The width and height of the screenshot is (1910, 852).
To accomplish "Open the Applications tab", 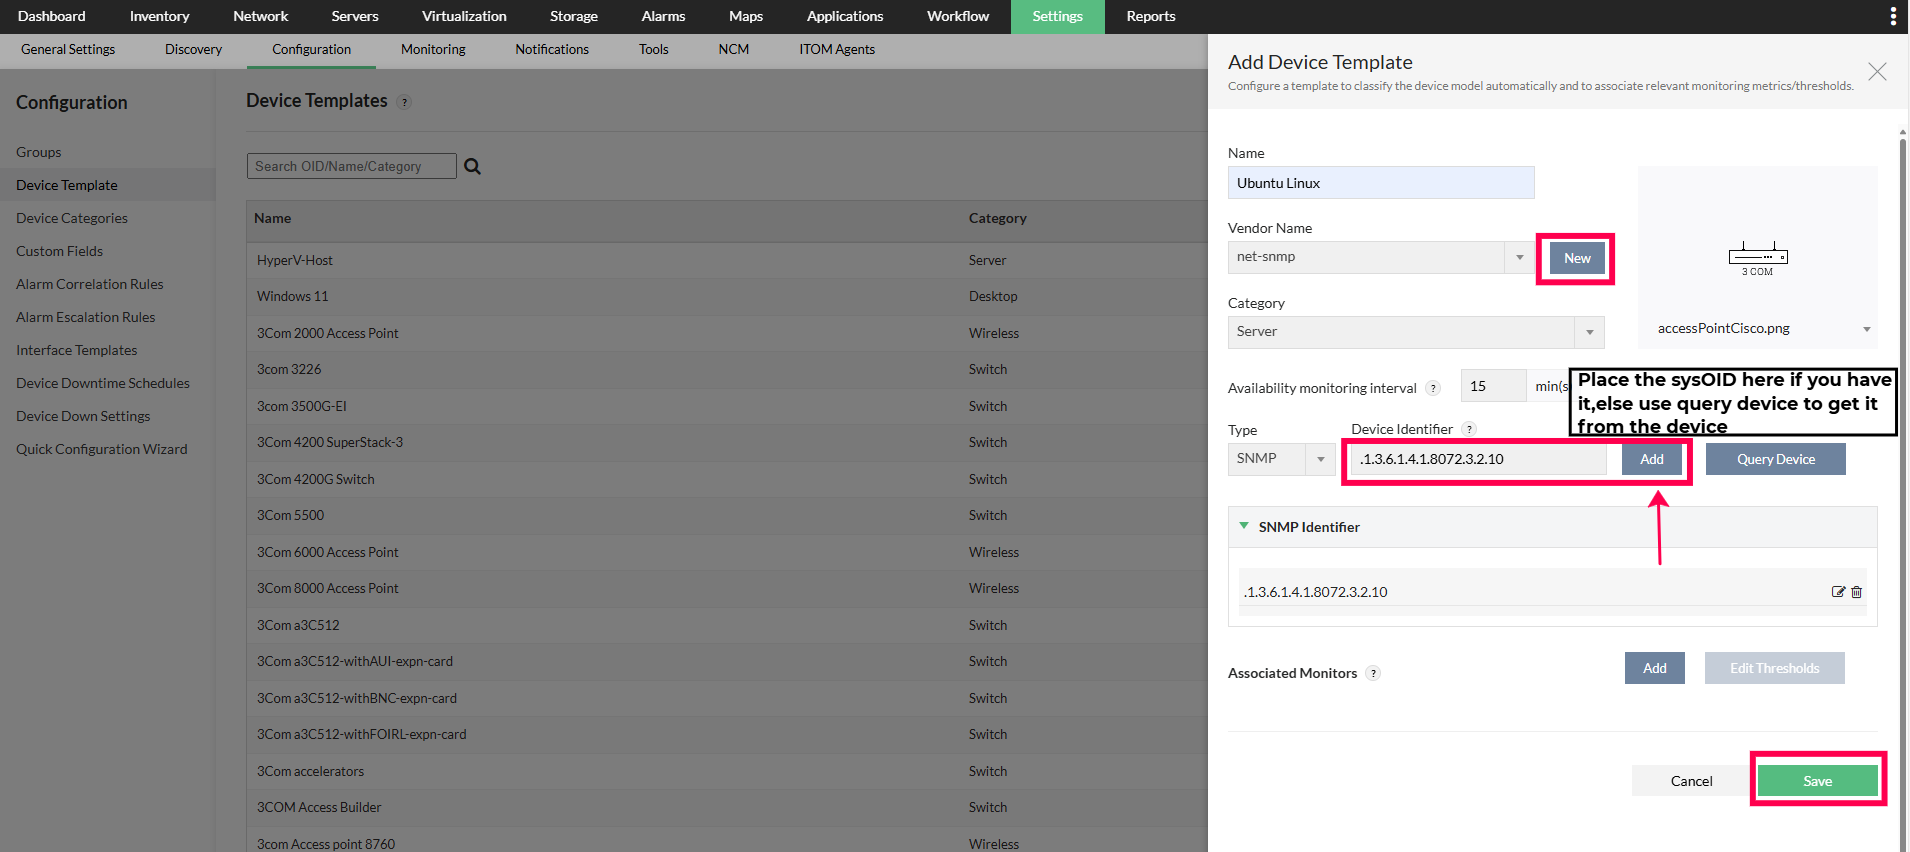I will click(x=845, y=16).
